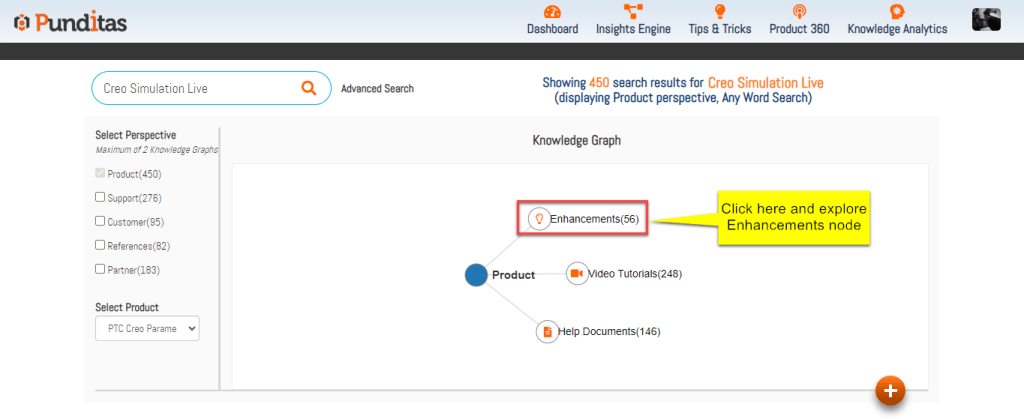Open the user profile avatar
Screen dimensions: 1024x419
coord(987,19)
